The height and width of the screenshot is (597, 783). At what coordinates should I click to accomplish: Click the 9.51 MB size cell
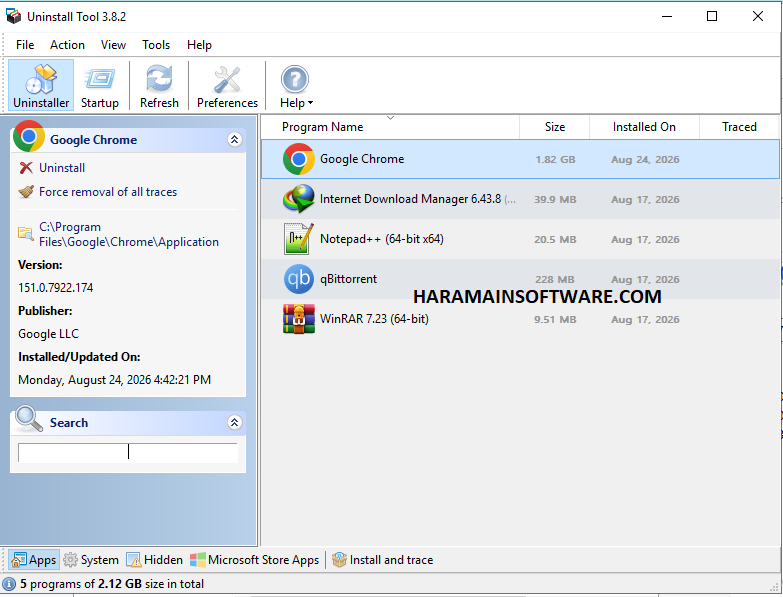click(555, 319)
